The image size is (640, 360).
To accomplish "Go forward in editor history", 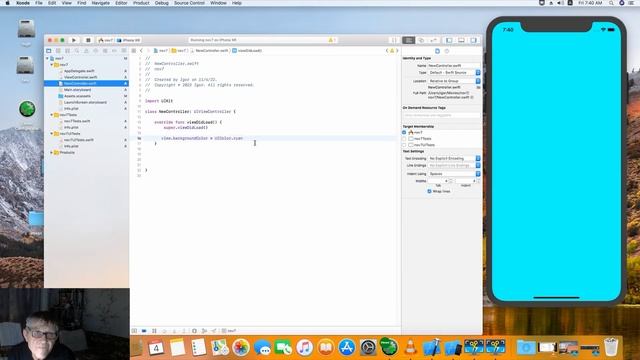I will (149, 51).
